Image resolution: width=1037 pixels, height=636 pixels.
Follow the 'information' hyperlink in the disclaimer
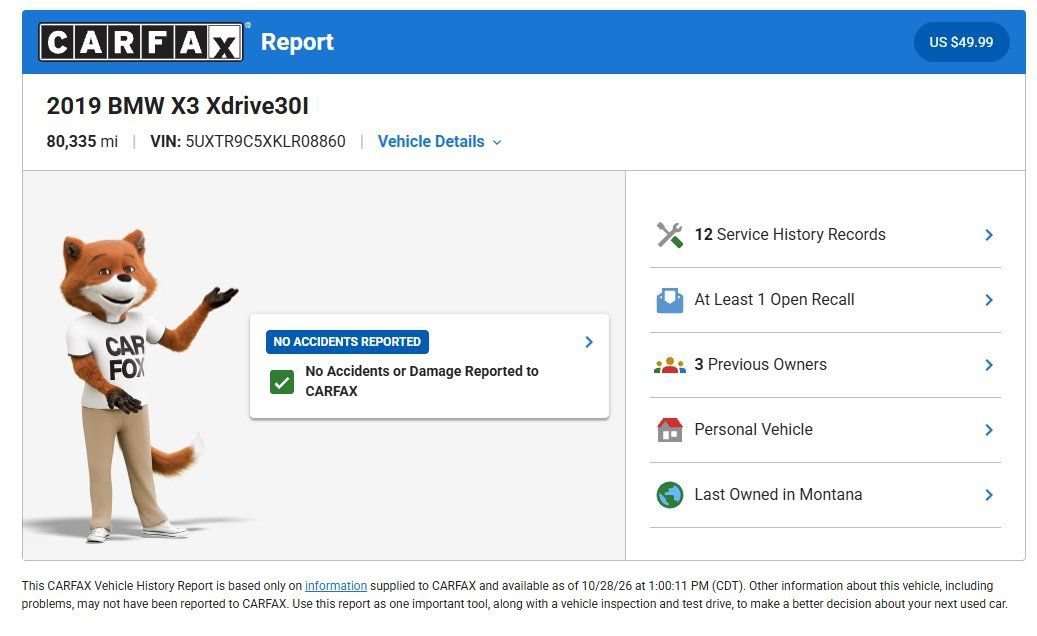click(335, 586)
